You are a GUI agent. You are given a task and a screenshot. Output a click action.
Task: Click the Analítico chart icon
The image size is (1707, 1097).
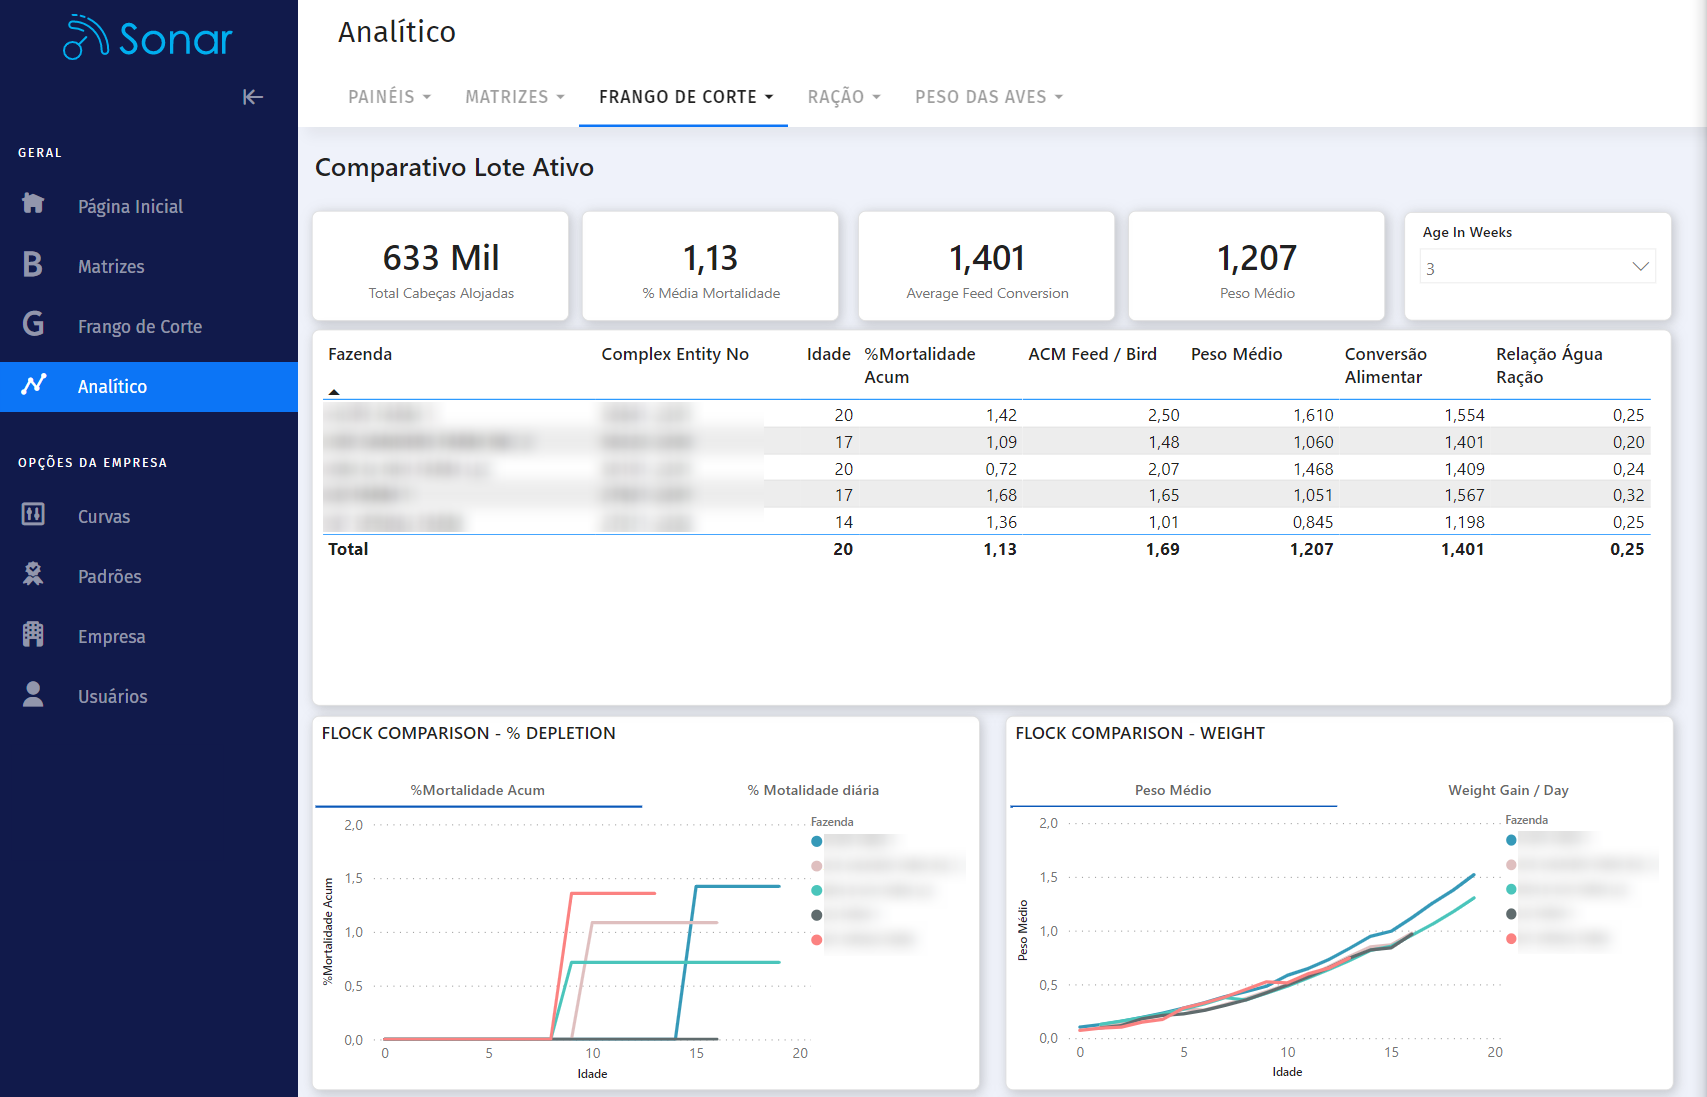(x=34, y=384)
